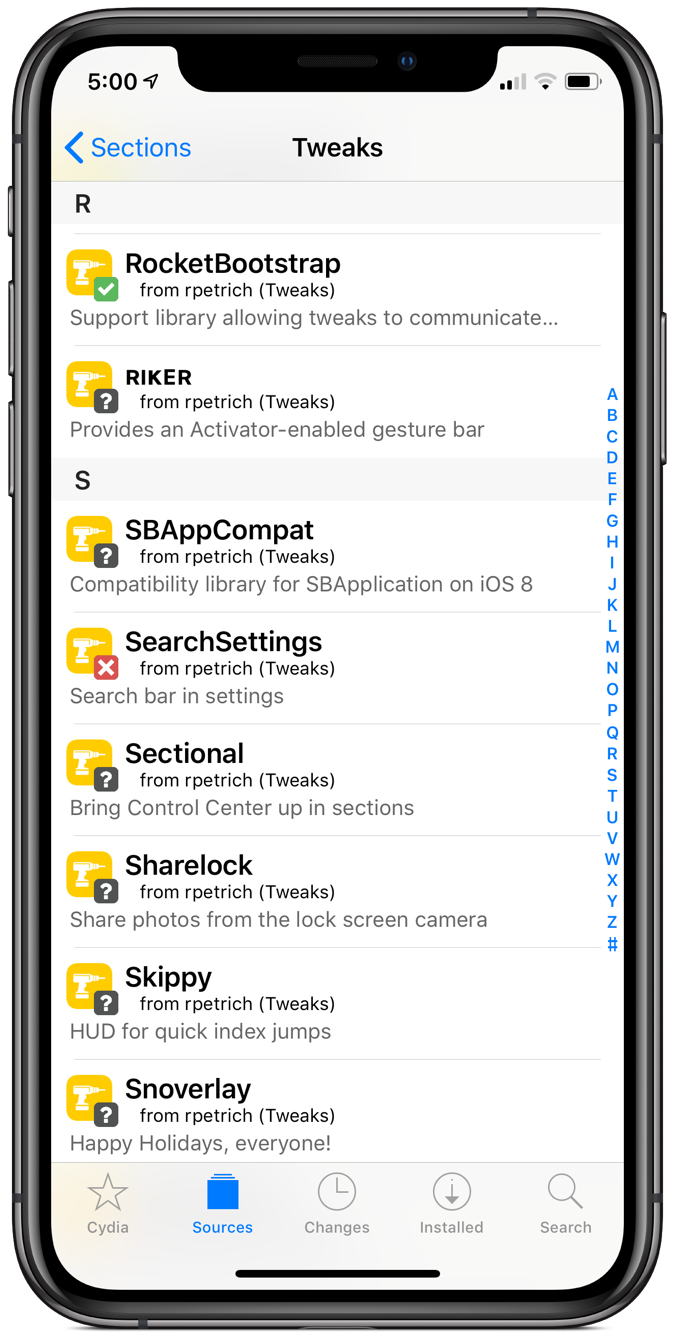The width and height of the screenshot is (675, 1336).
Task: Open the Installed packages tab
Action: click(451, 1205)
